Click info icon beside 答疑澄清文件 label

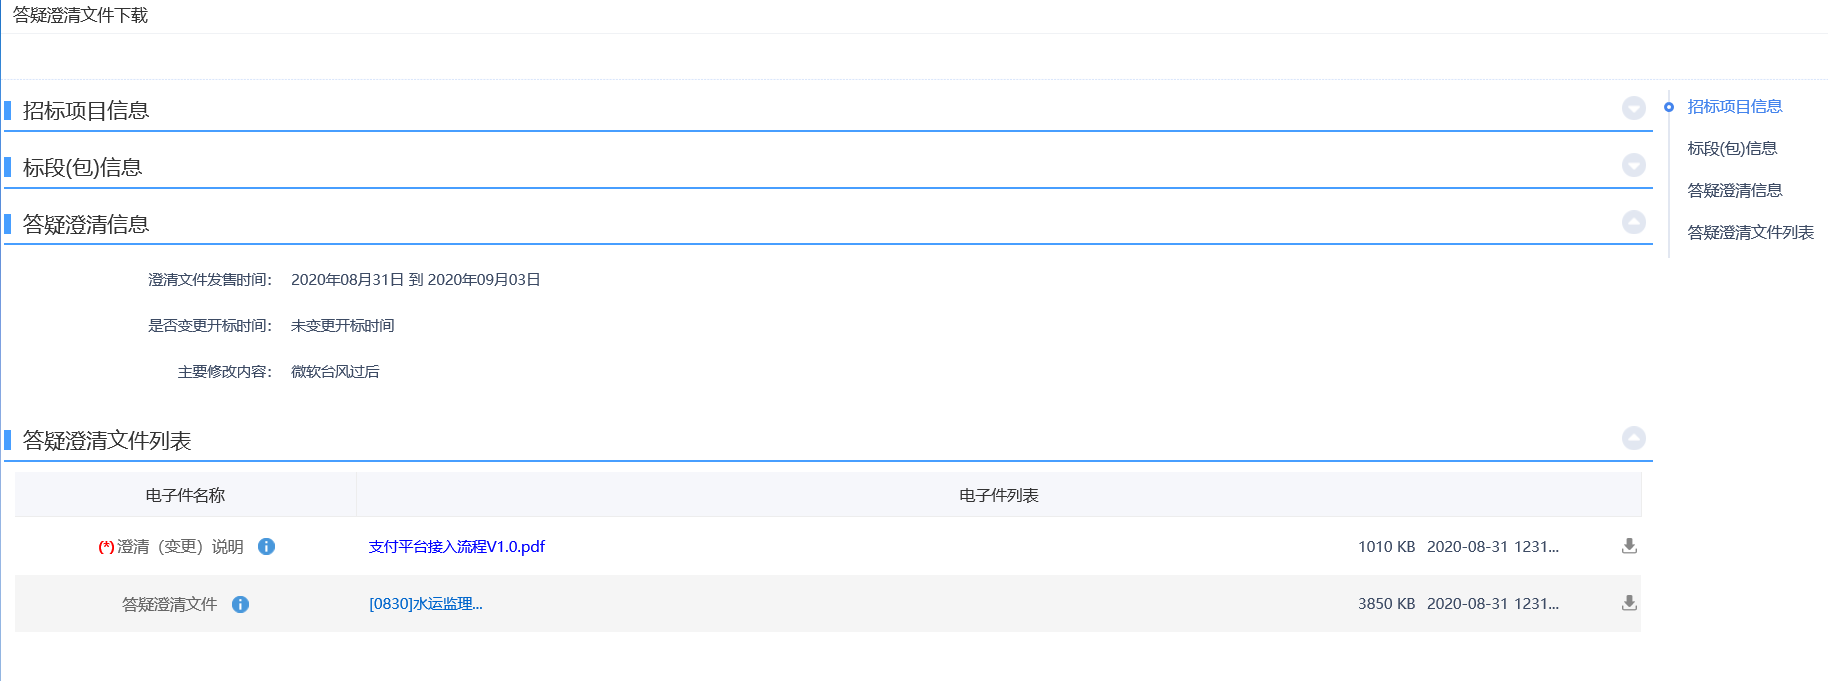pos(240,604)
